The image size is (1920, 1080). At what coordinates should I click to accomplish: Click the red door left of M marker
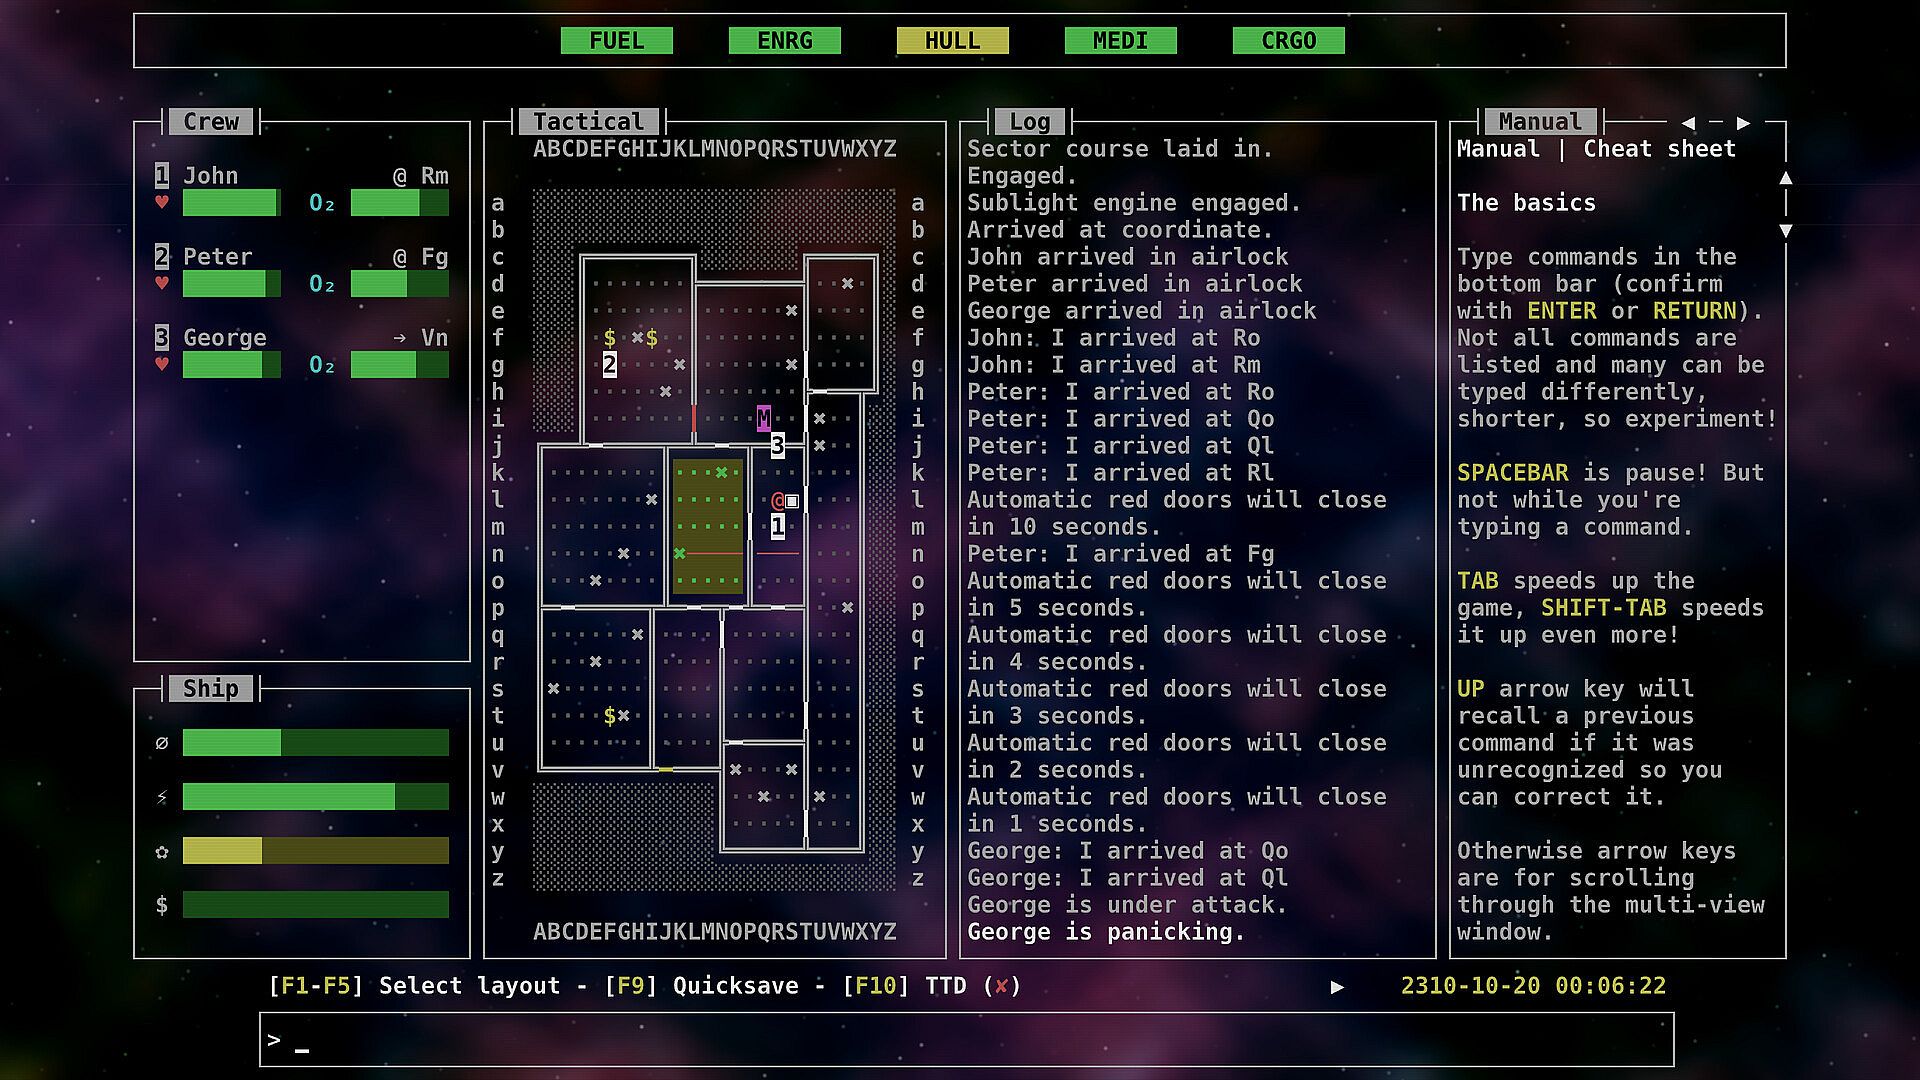694,418
